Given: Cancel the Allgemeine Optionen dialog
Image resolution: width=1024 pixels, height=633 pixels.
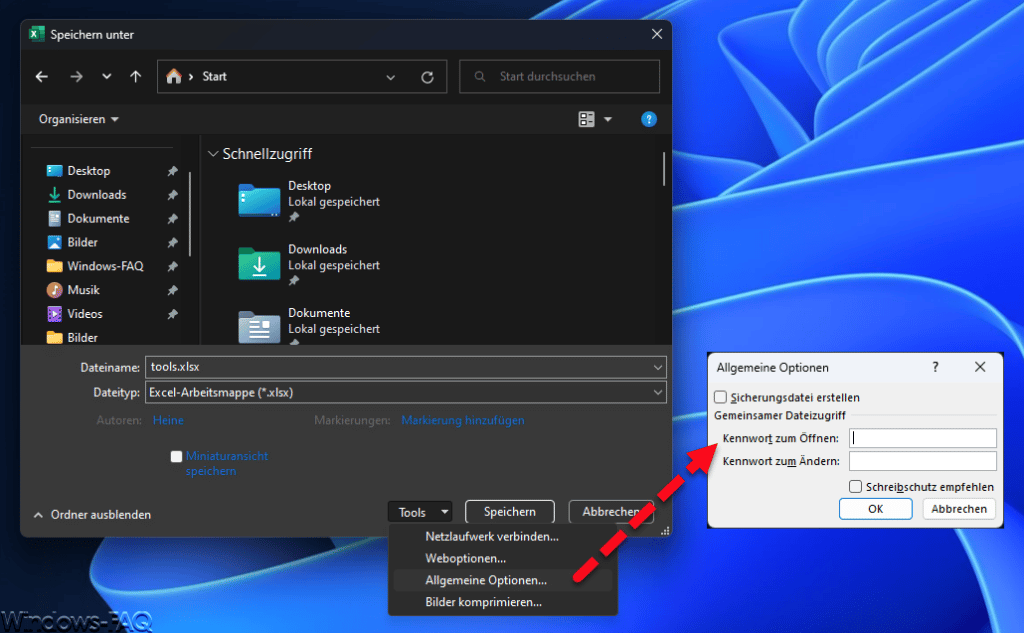Looking at the screenshot, I should [959, 509].
